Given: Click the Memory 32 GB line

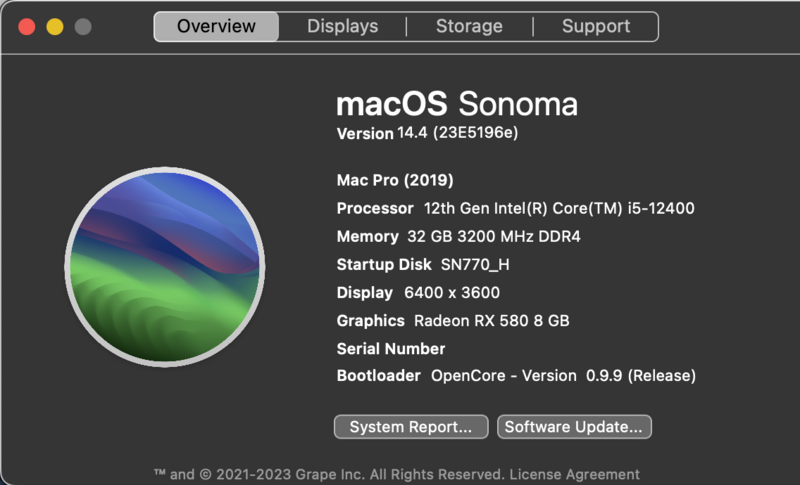Looking at the screenshot, I should pyautogui.click(x=458, y=236).
